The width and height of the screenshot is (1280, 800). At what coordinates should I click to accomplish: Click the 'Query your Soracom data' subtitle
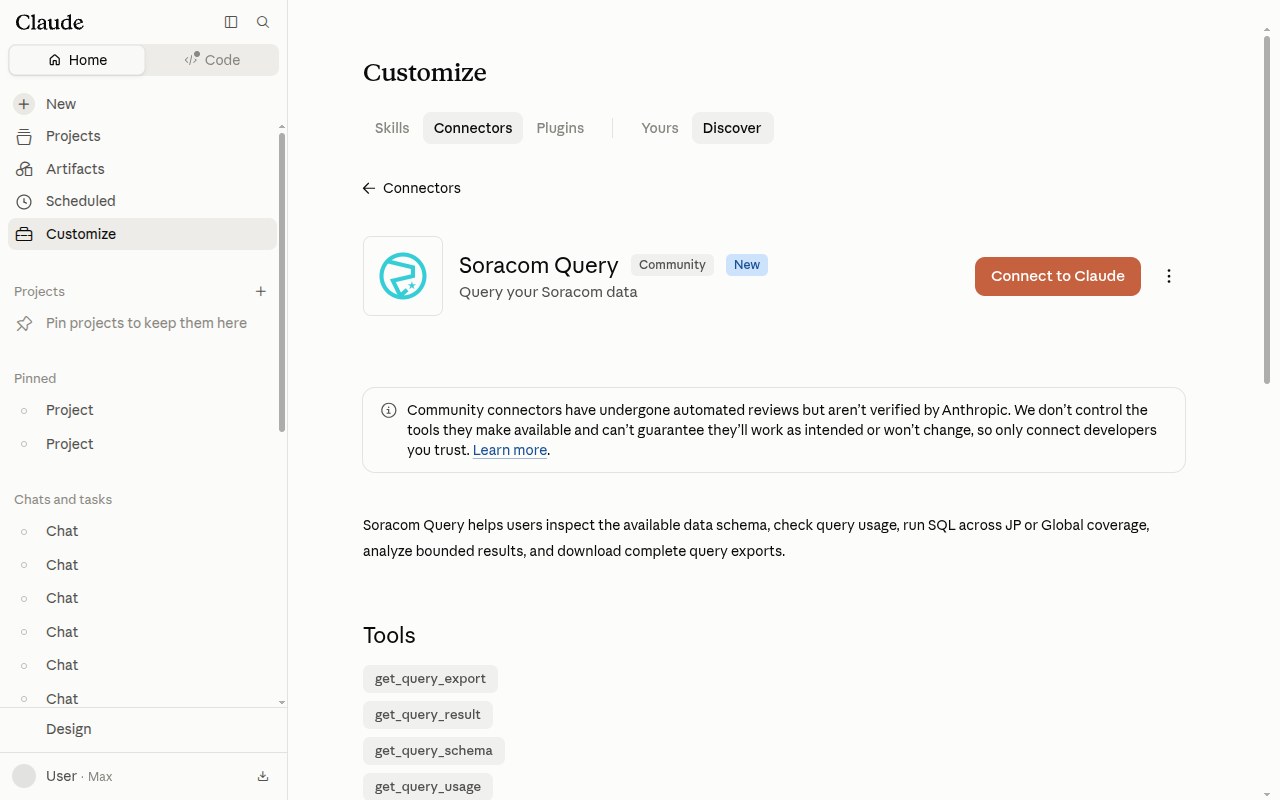(548, 292)
